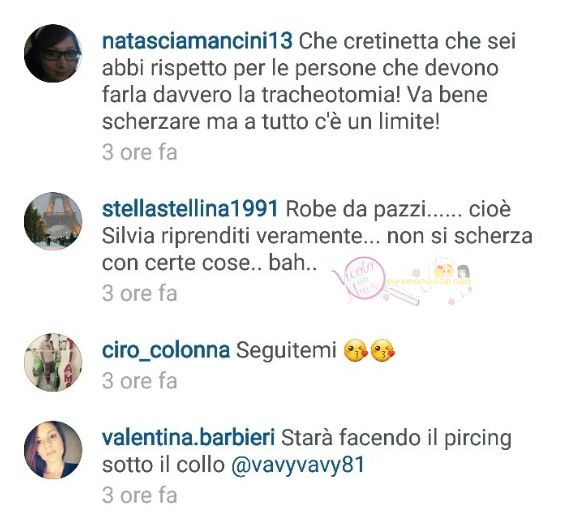Visit ciro_colonna username link
Image resolution: width=581 pixels, height=523 pixels.
166,350
